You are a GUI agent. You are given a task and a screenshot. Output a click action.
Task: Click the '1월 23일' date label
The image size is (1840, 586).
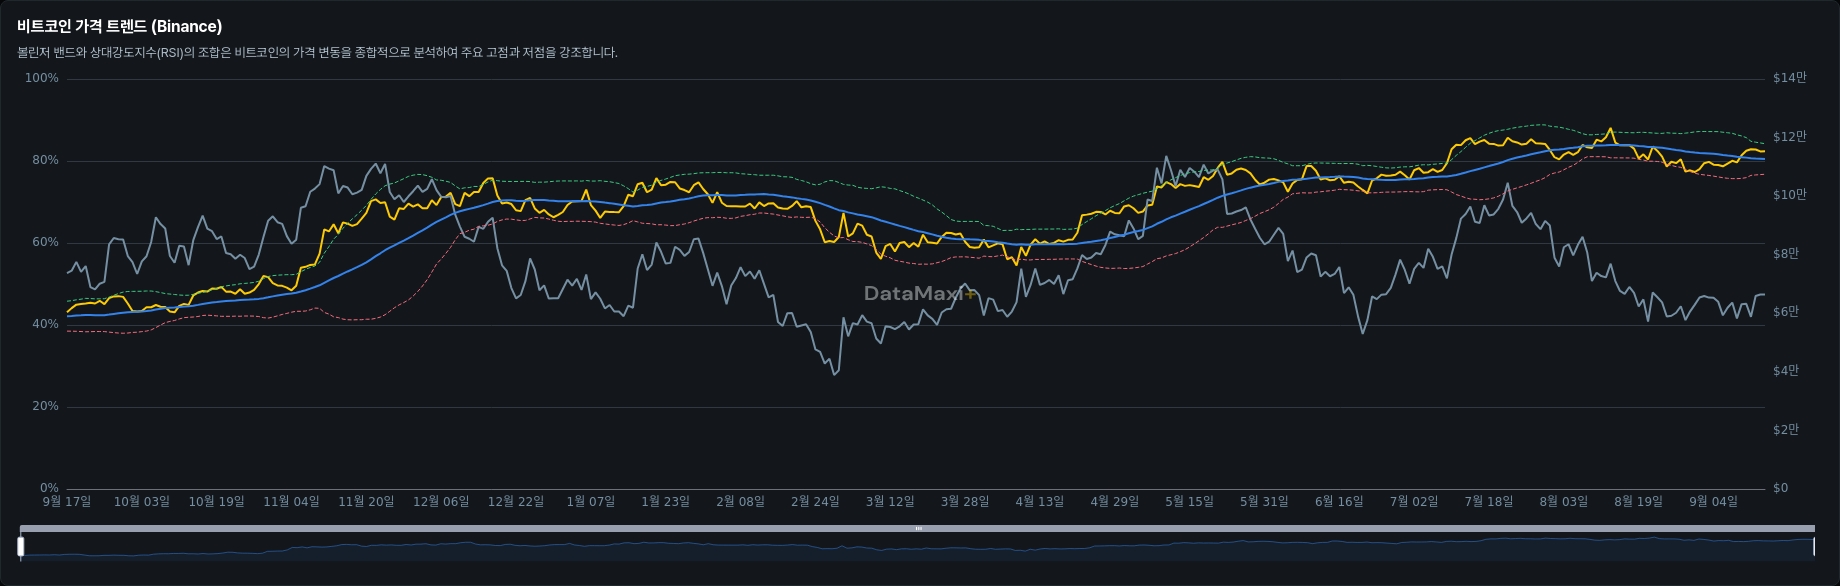pyautogui.click(x=665, y=502)
